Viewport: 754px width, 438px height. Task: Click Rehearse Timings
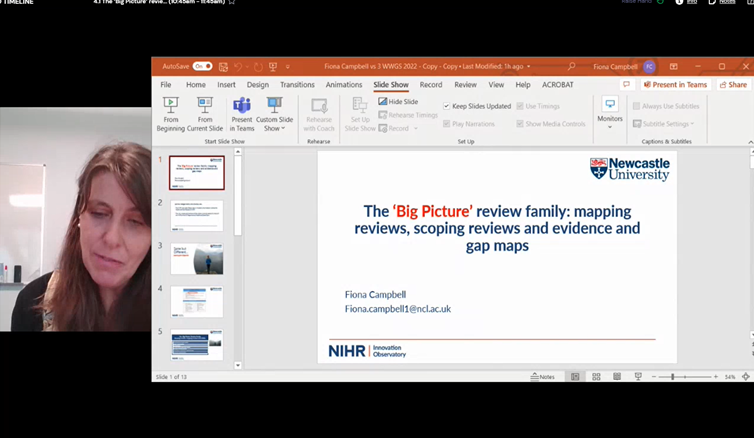pos(408,115)
